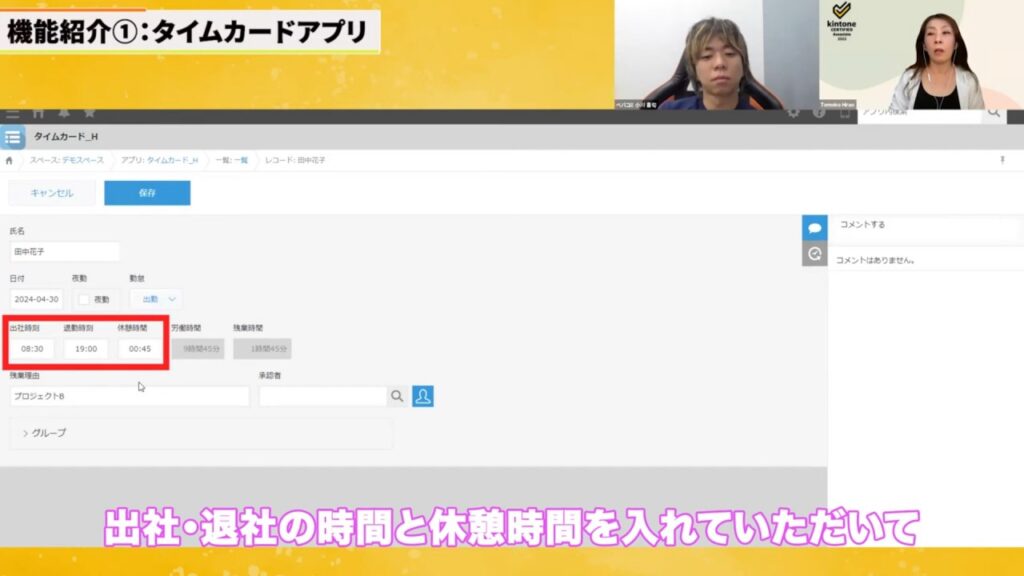This screenshot has height=576, width=1024.
Task: Click the search magnifier in アプリ内検索 bar
Action: (x=993, y=113)
